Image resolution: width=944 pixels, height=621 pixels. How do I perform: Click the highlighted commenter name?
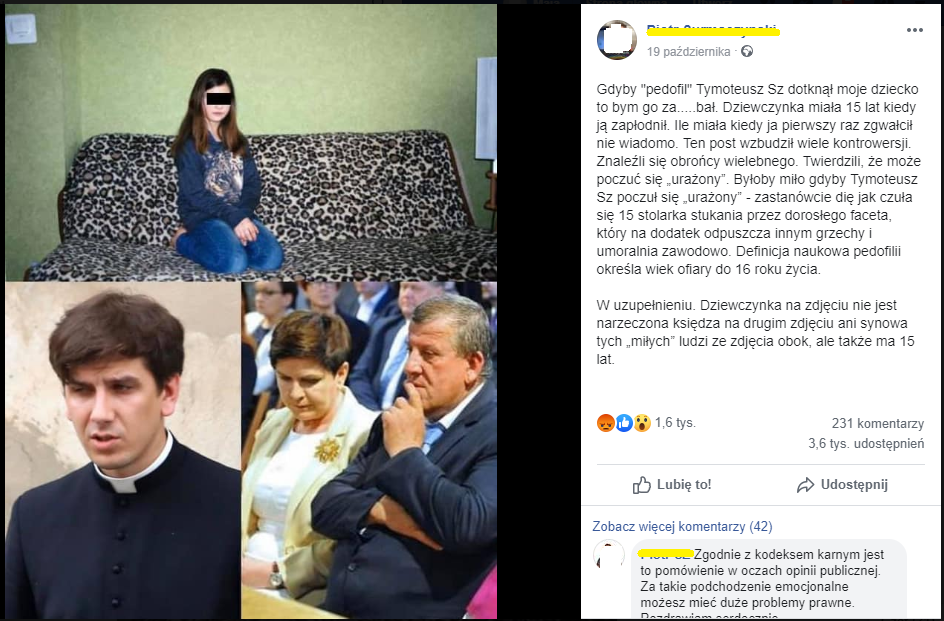point(665,554)
